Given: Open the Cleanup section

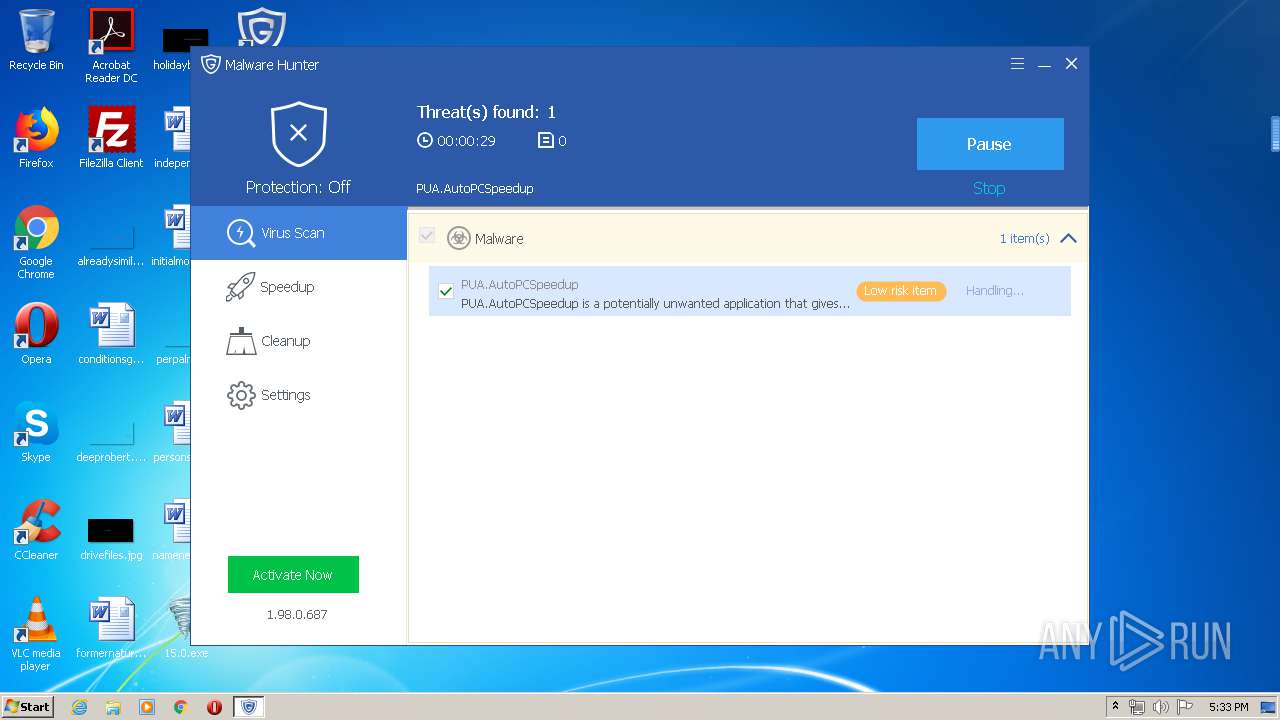Looking at the screenshot, I should click(x=299, y=341).
